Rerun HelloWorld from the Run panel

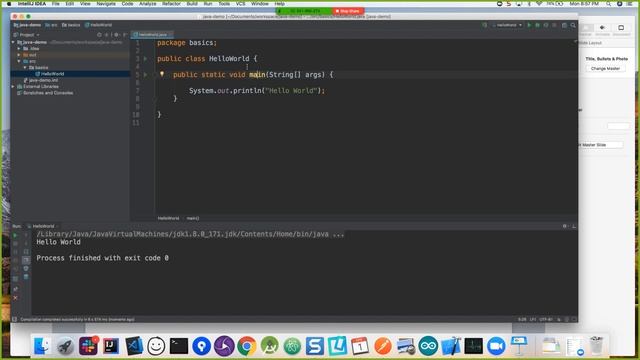pos(16,236)
